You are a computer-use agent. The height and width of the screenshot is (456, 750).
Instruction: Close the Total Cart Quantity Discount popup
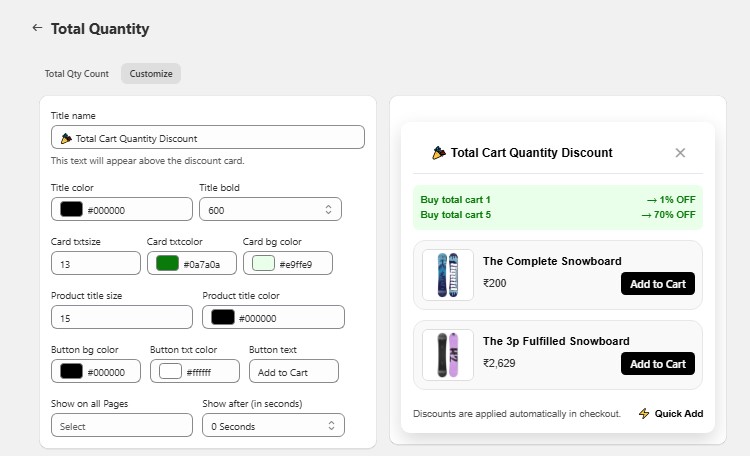pos(680,153)
